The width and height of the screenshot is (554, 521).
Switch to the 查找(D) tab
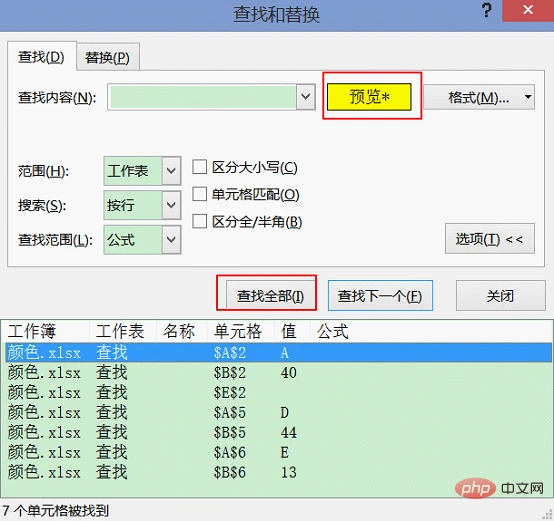click(41, 57)
